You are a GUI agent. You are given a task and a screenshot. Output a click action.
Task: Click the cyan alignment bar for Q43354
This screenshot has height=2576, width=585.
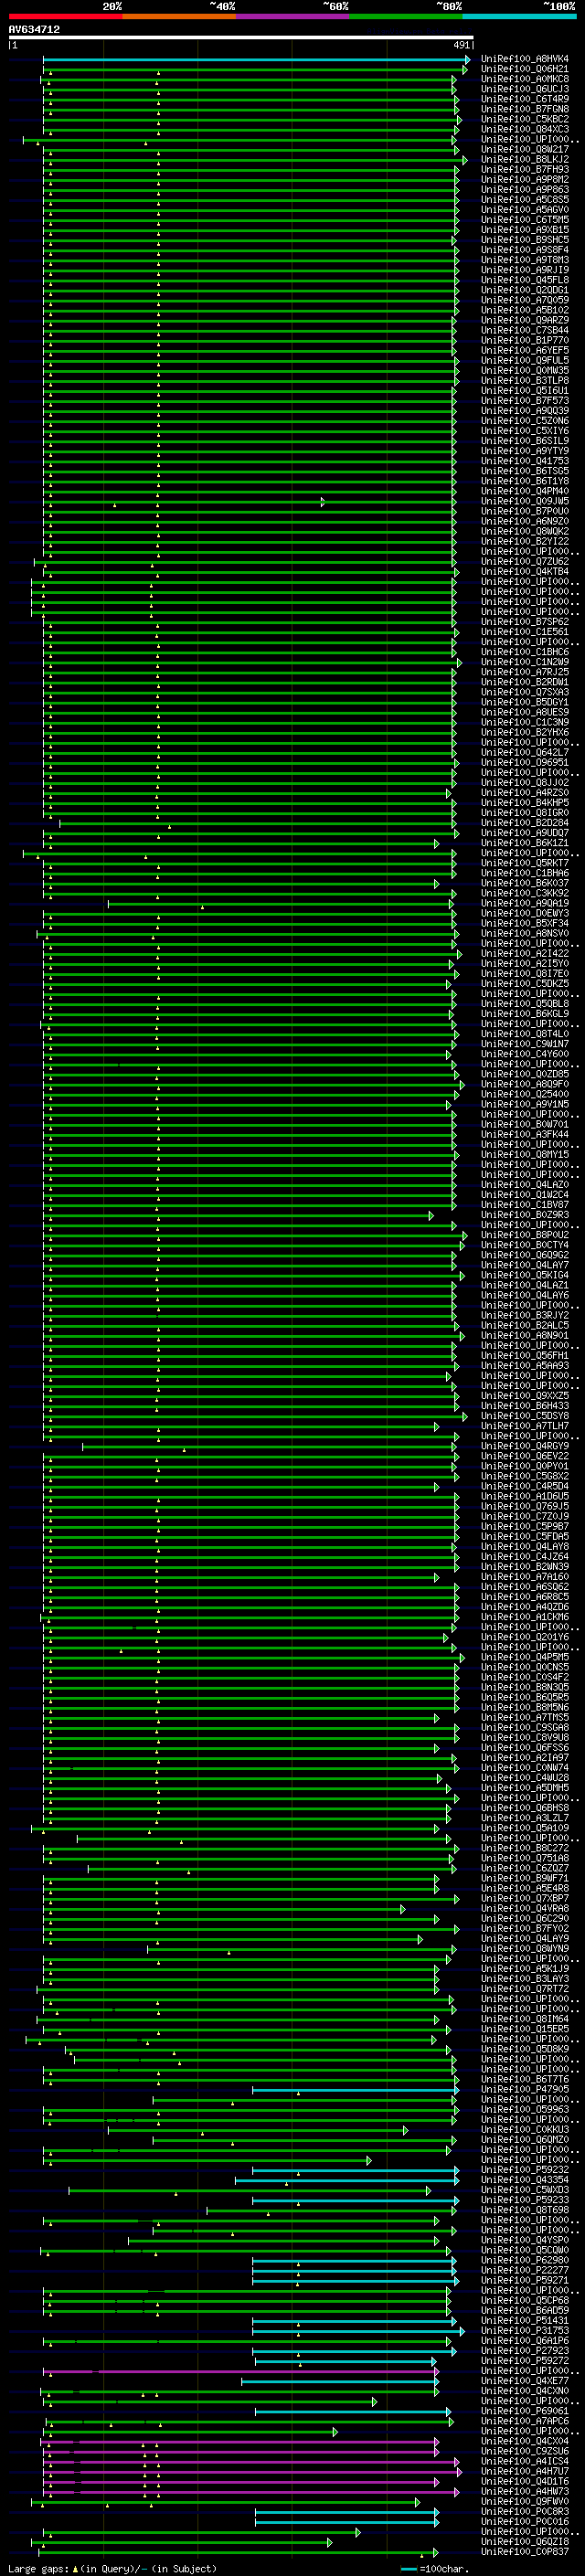(346, 2180)
